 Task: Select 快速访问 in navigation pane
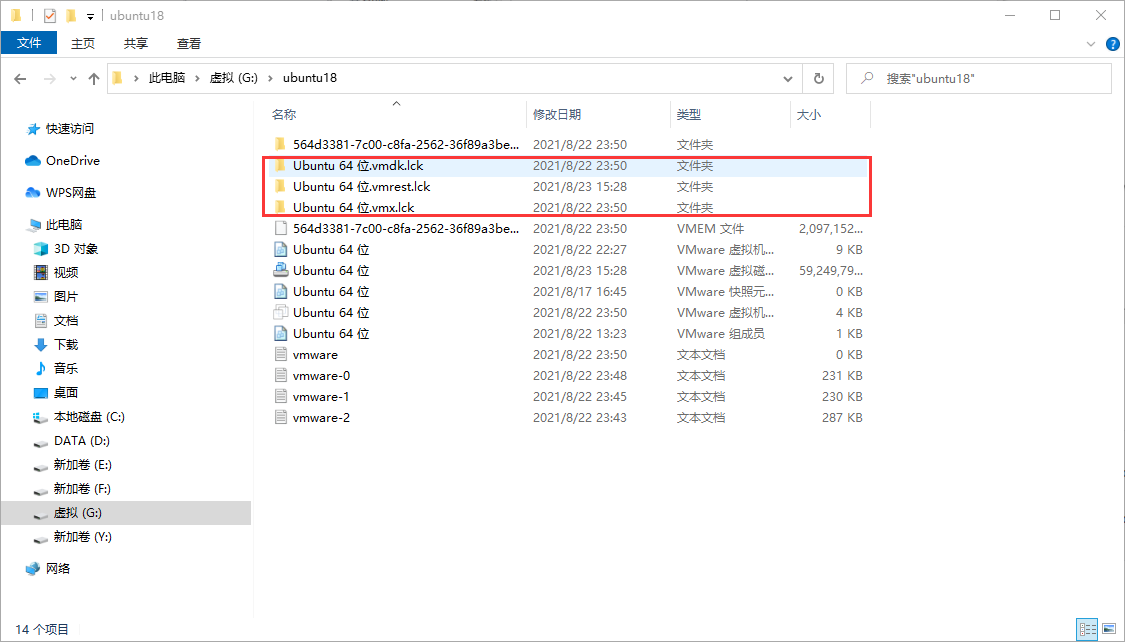pos(70,128)
